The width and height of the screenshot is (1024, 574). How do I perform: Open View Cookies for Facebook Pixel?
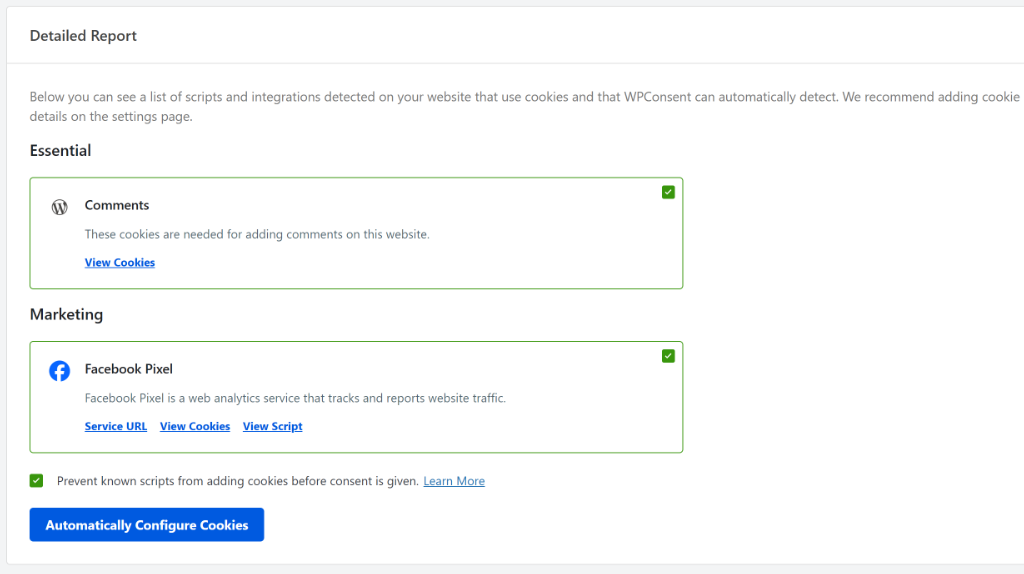coord(195,427)
